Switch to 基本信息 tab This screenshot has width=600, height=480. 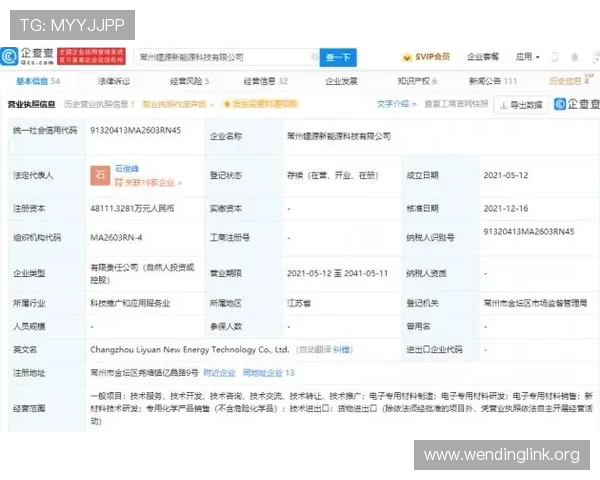(x=38, y=81)
